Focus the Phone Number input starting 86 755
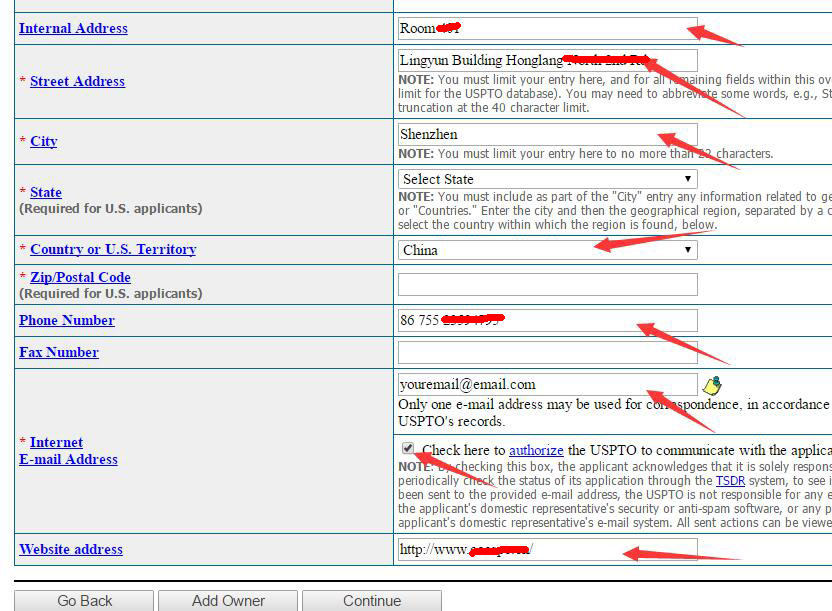This screenshot has width=832, height=611. [548, 320]
